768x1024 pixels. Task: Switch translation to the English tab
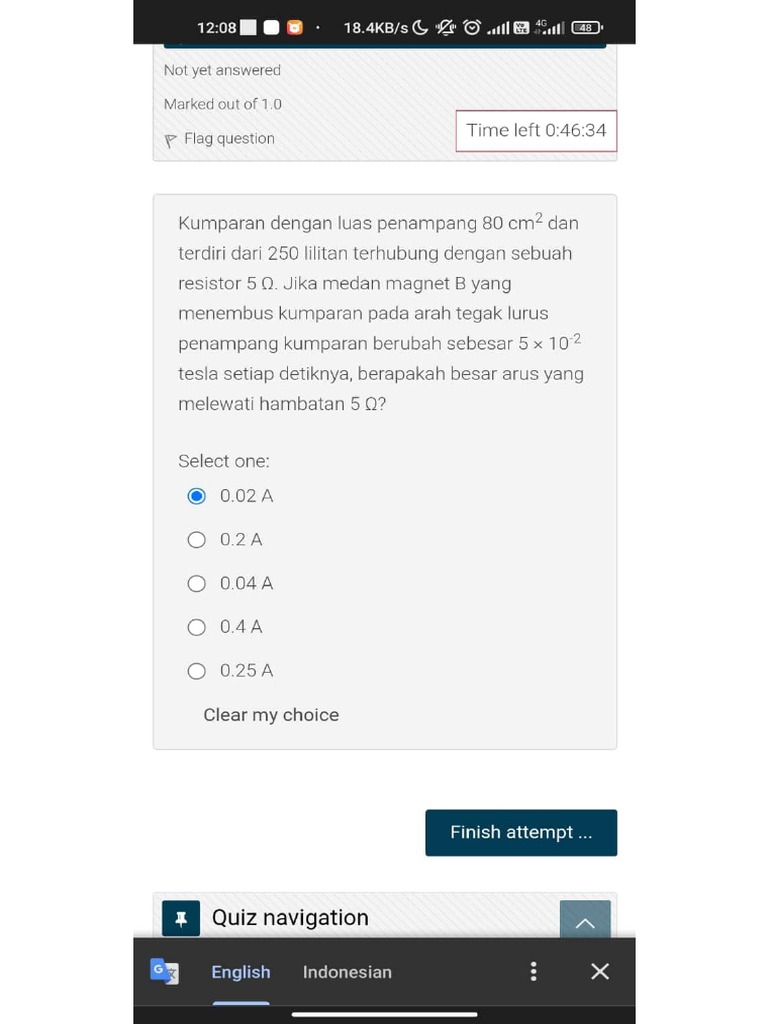[x=241, y=972]
